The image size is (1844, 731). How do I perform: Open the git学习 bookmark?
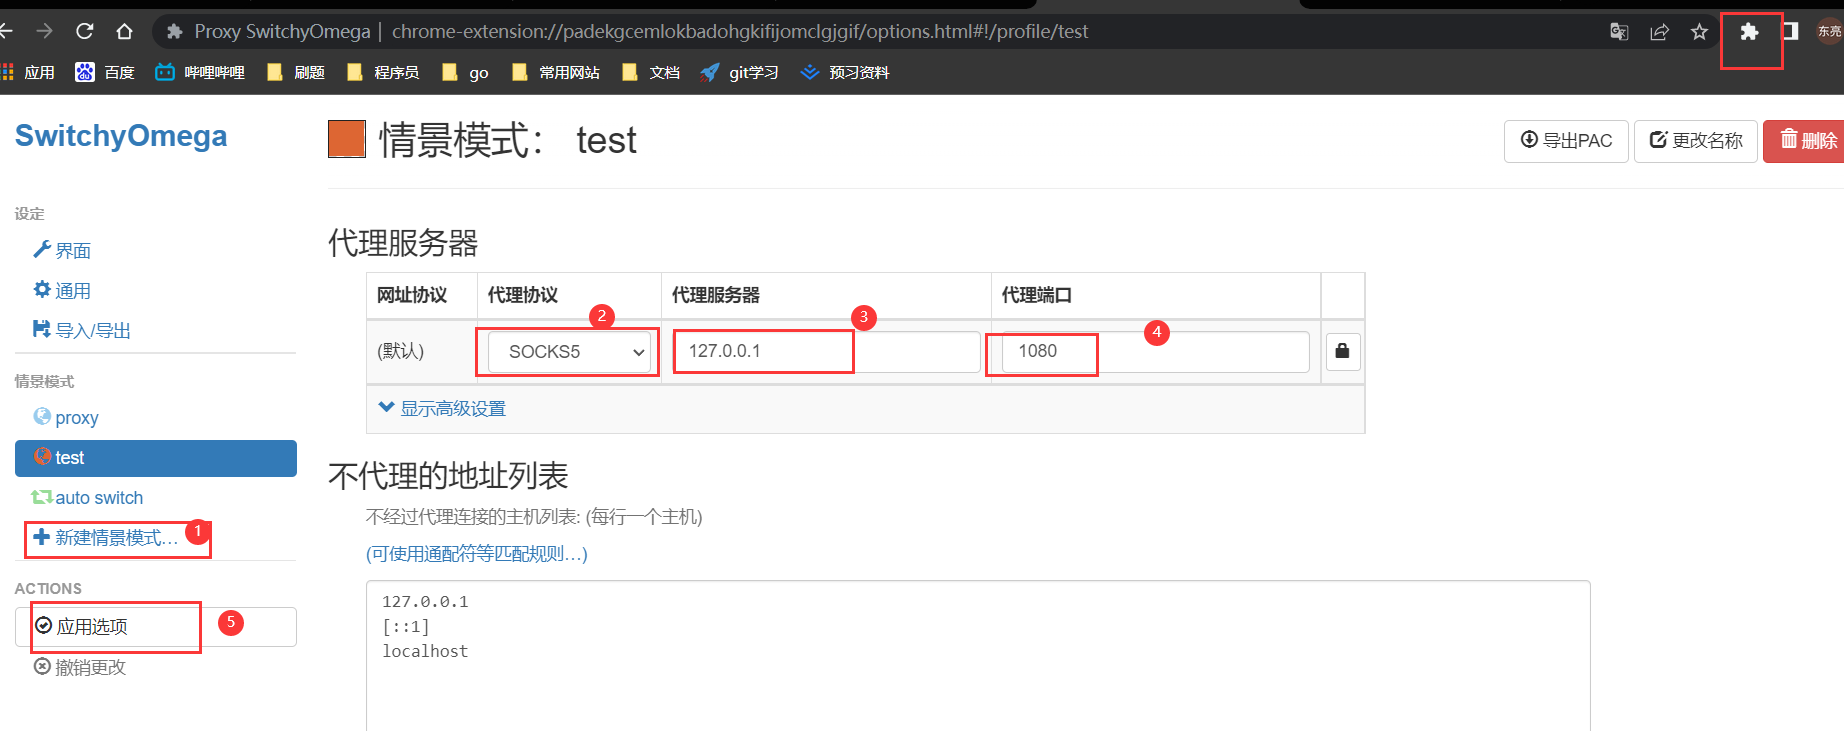740,72
